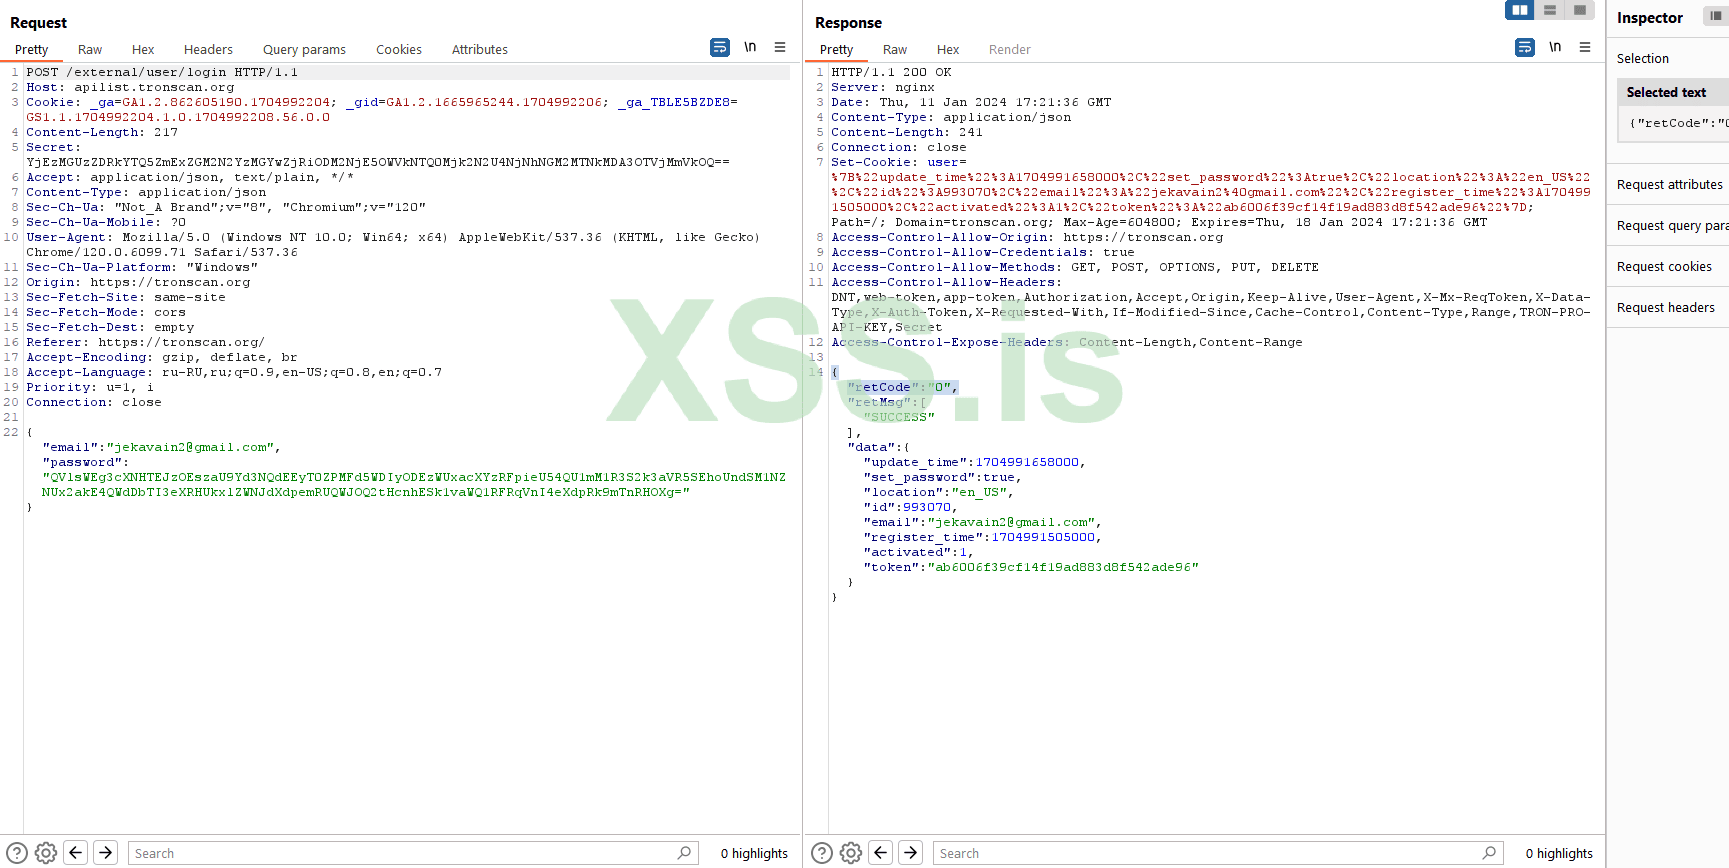
Task: Go to previous match in Request search
Action: [76, 853]
